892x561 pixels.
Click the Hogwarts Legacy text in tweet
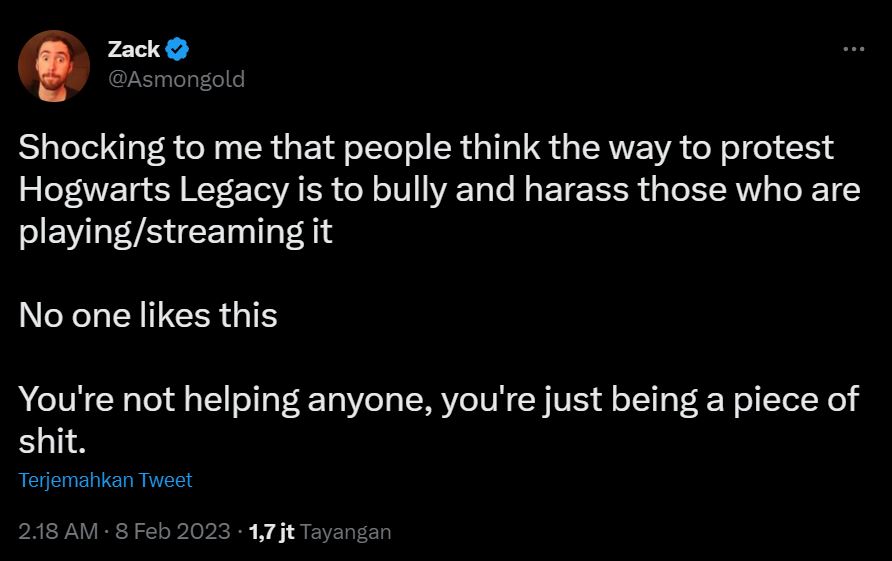pyautogui.click(x=154, y=190)
